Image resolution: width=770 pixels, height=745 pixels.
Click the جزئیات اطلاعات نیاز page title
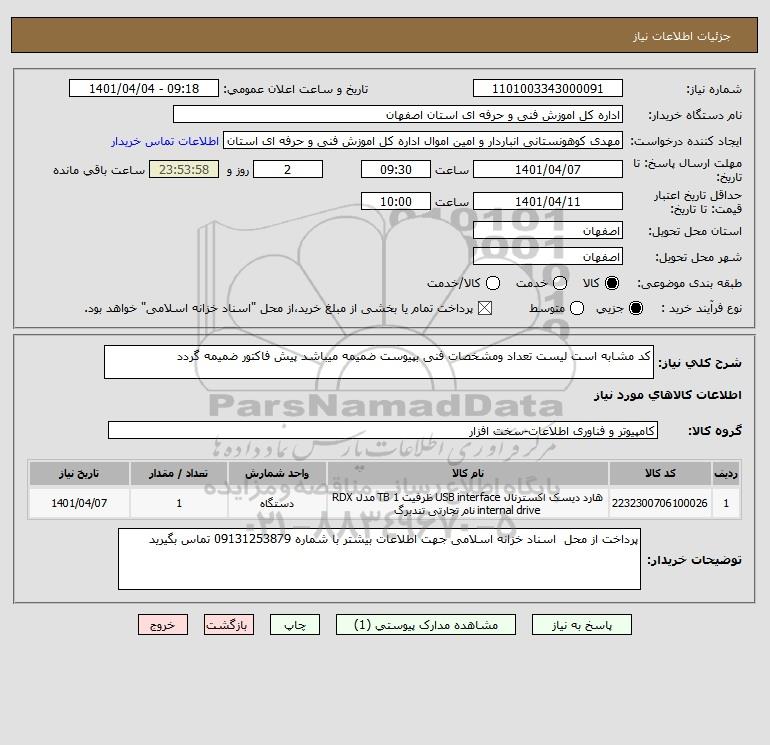coord(682,36)
